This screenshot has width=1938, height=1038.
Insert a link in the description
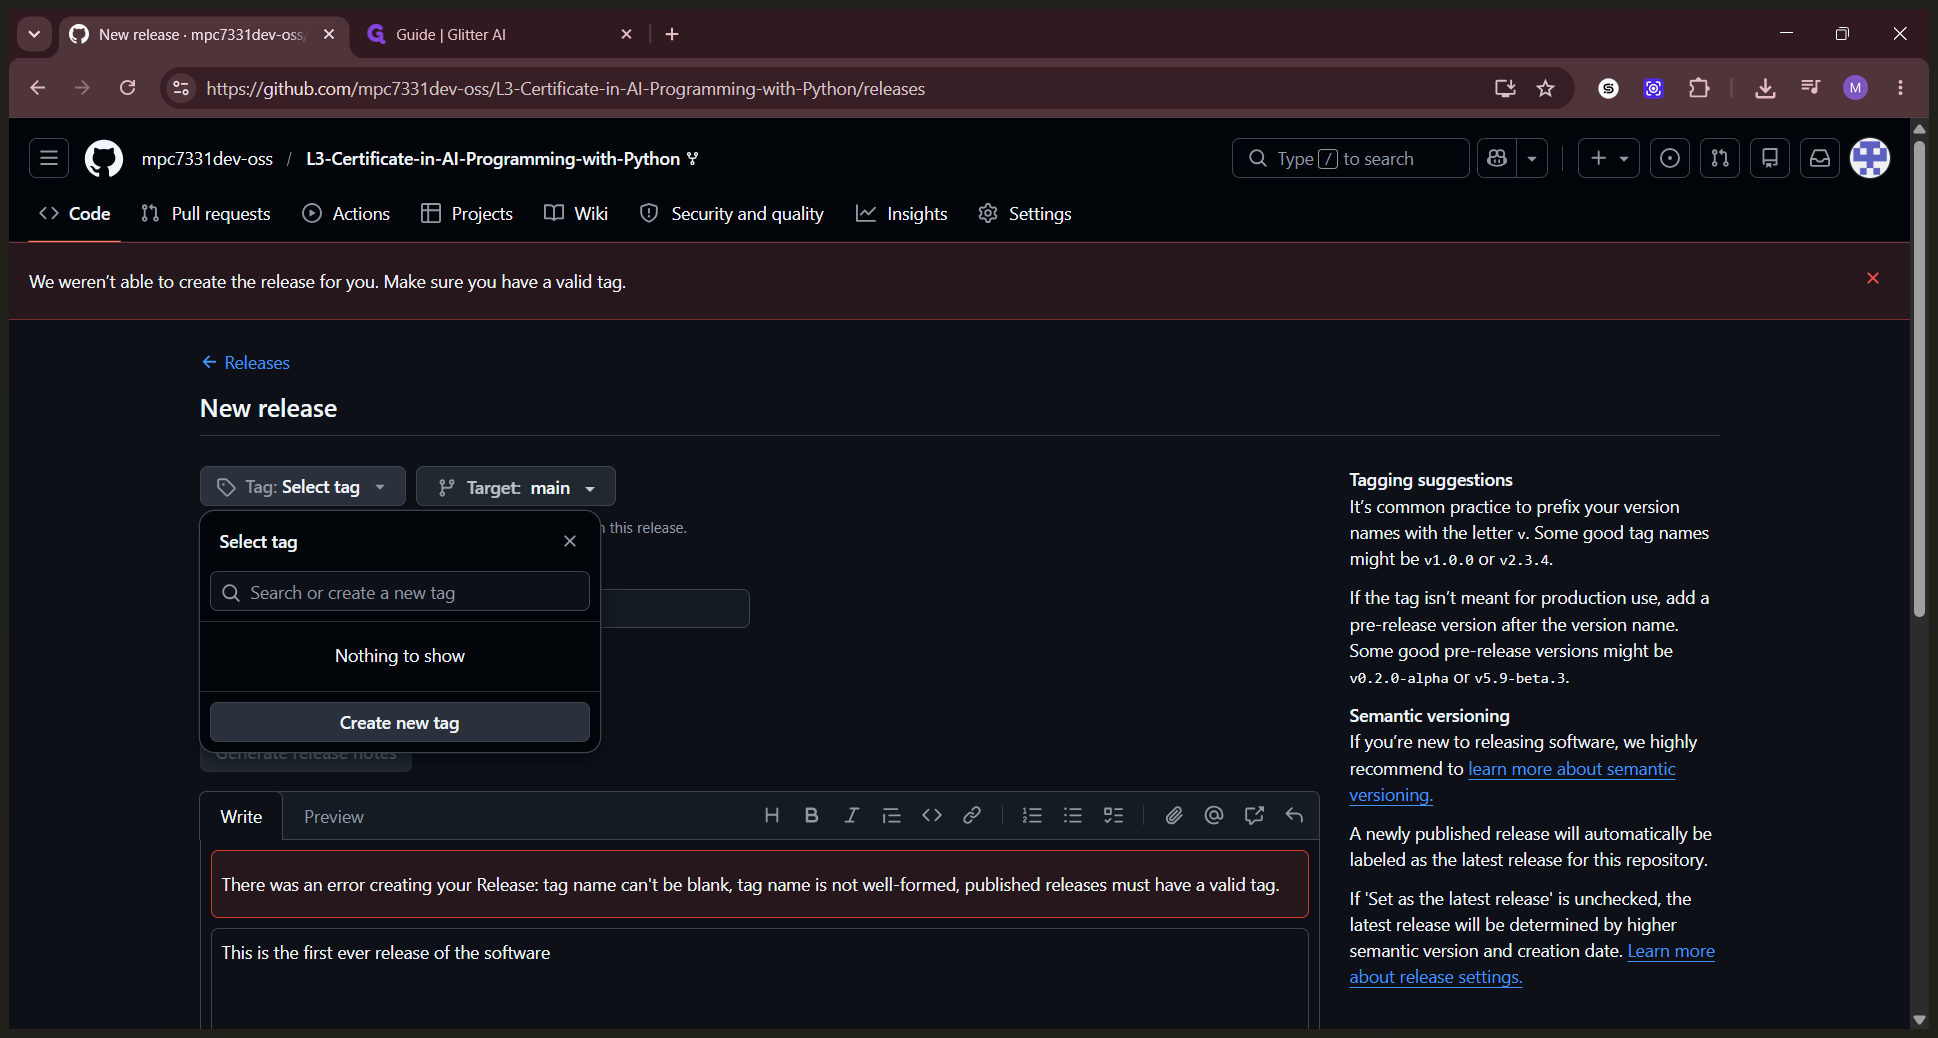(x=972, y=816)
